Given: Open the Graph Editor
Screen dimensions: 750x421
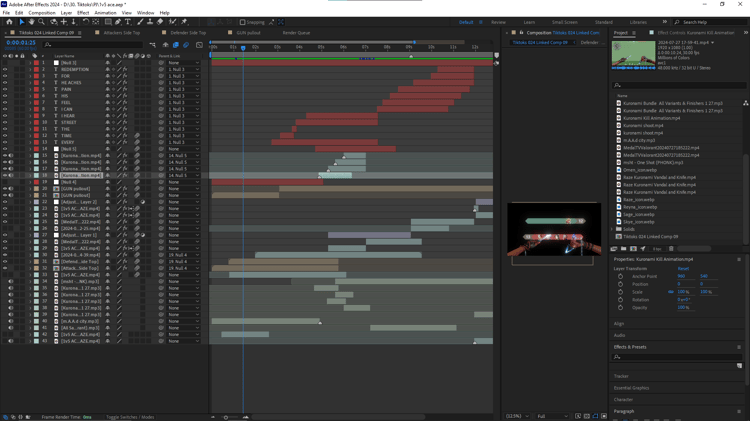Looking at the screenshot, I should pyautogui.click(x=199, y=45).
